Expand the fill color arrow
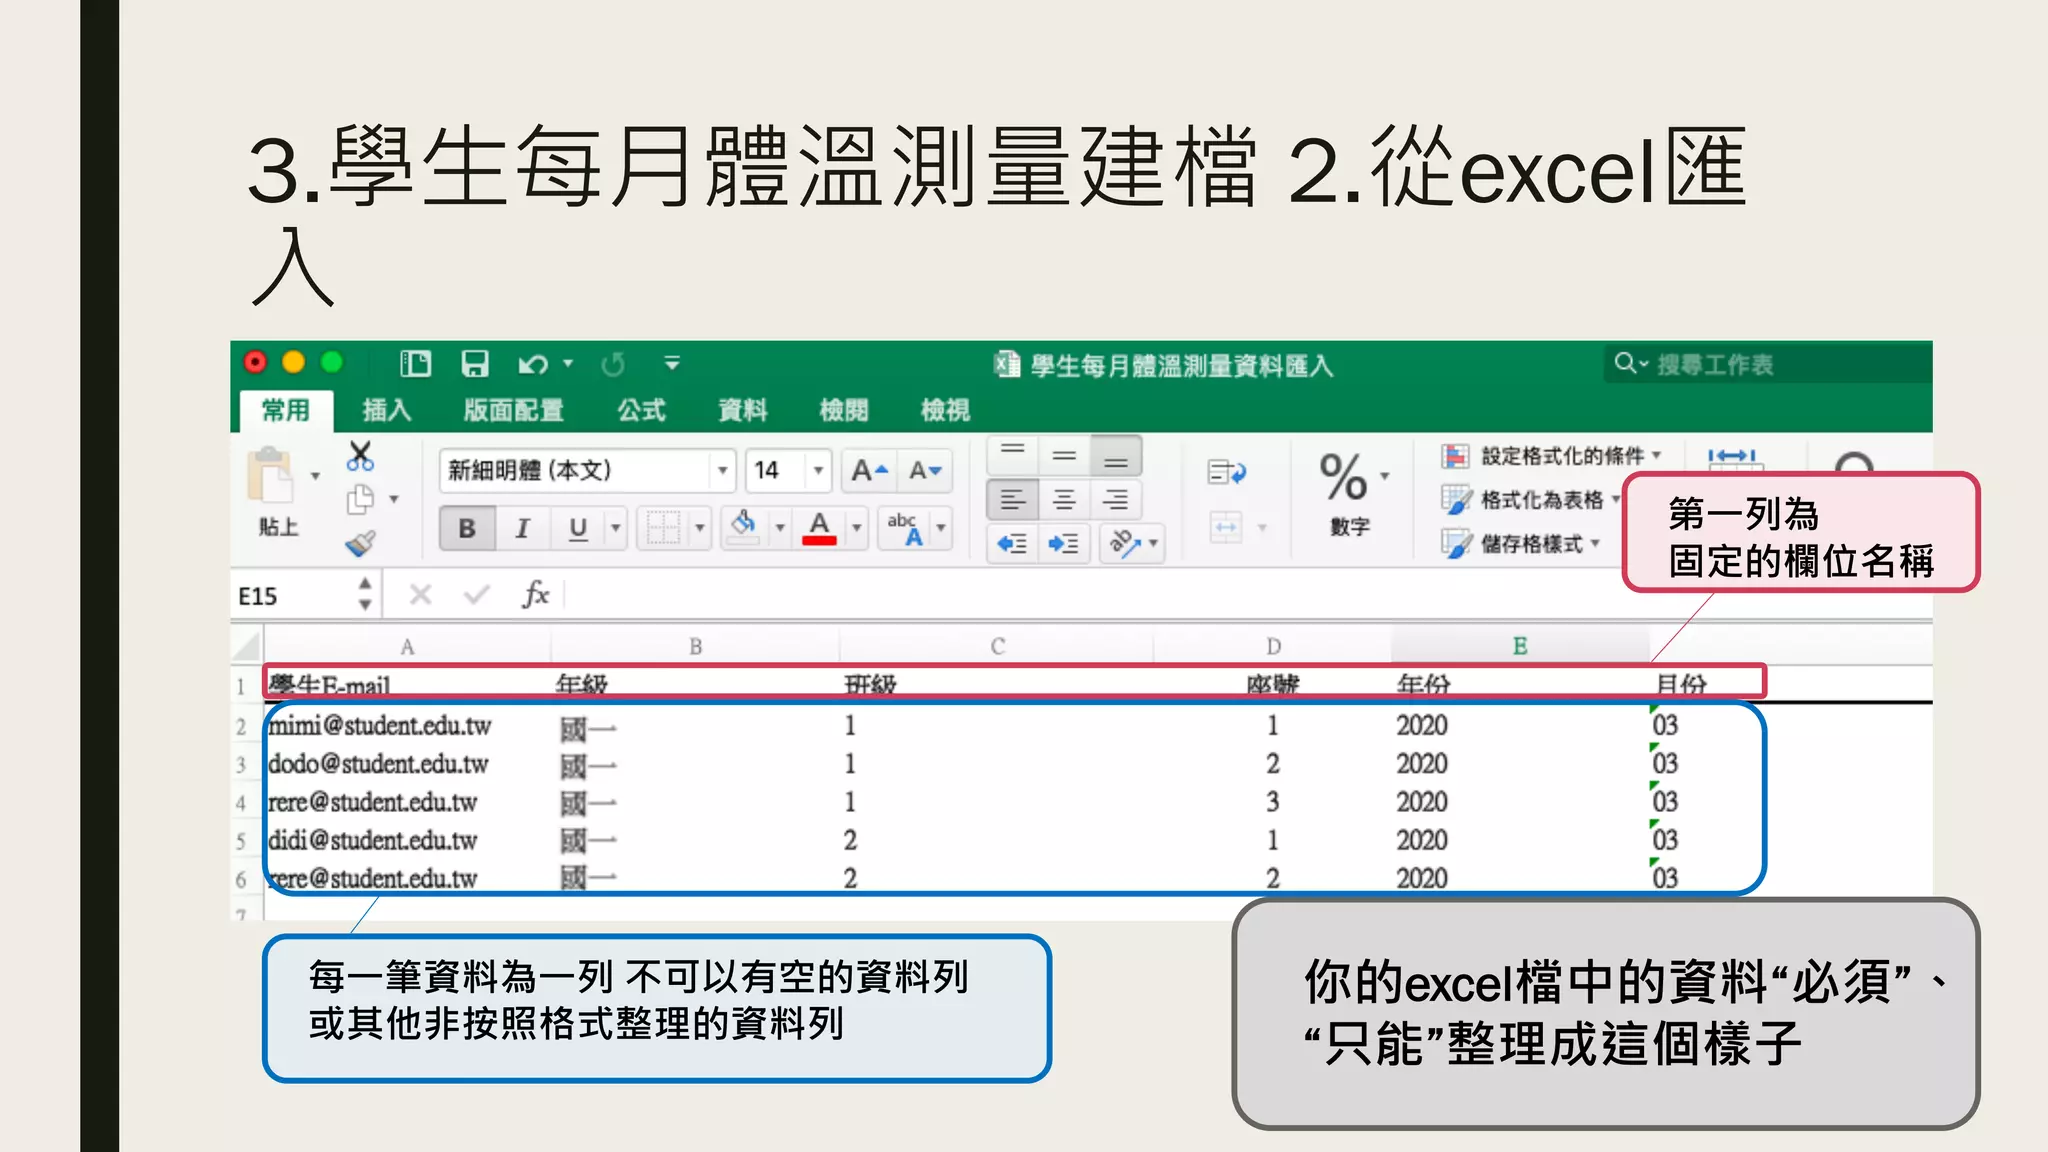The width and height of the screenshot is (2048, 1152). coord(780,528)
